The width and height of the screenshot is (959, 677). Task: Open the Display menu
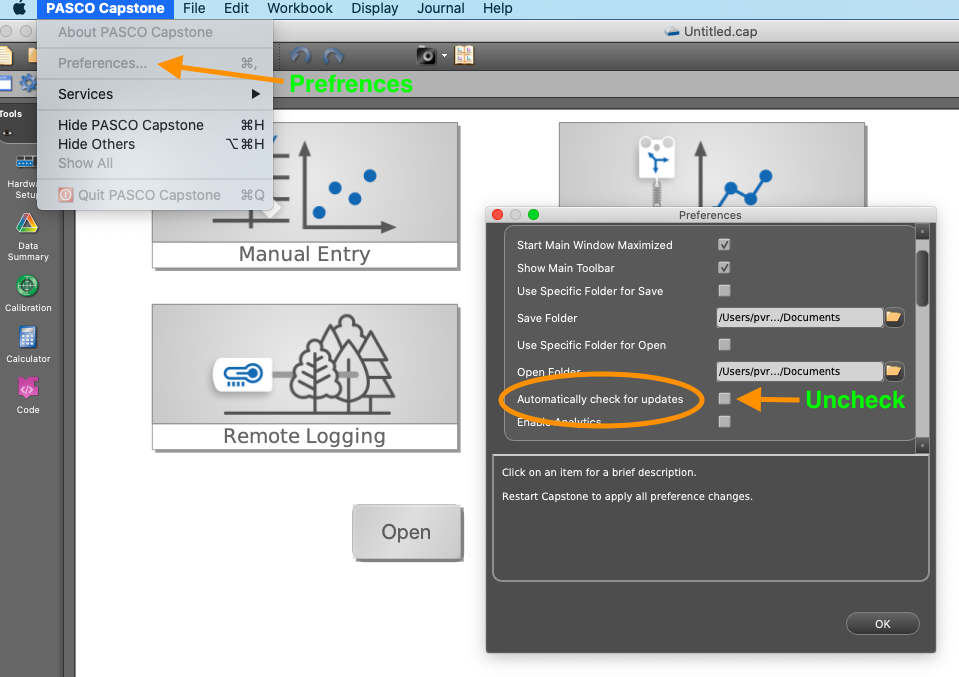pos(374,8)
